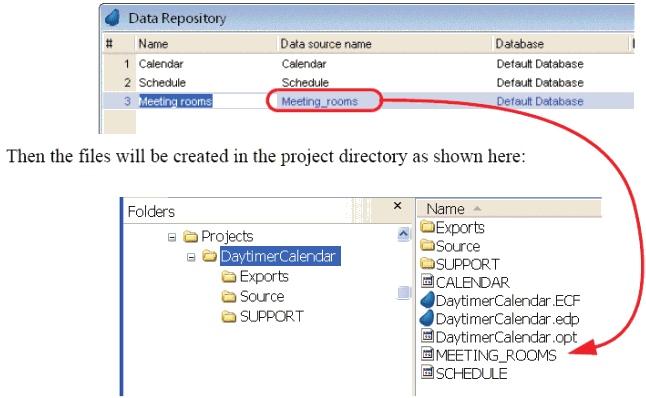Click the SCHEDULE file icon
The width and height of the screenshot is (646, 398).
point(428,372)
